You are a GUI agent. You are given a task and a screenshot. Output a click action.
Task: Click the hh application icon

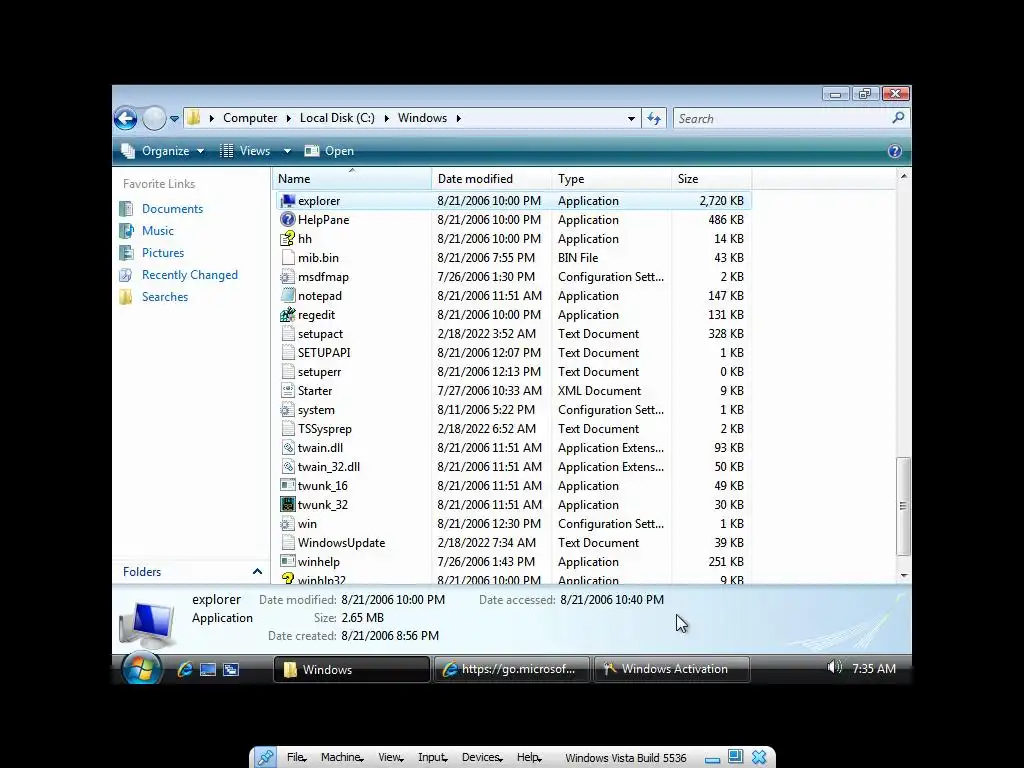click(287, 238)
